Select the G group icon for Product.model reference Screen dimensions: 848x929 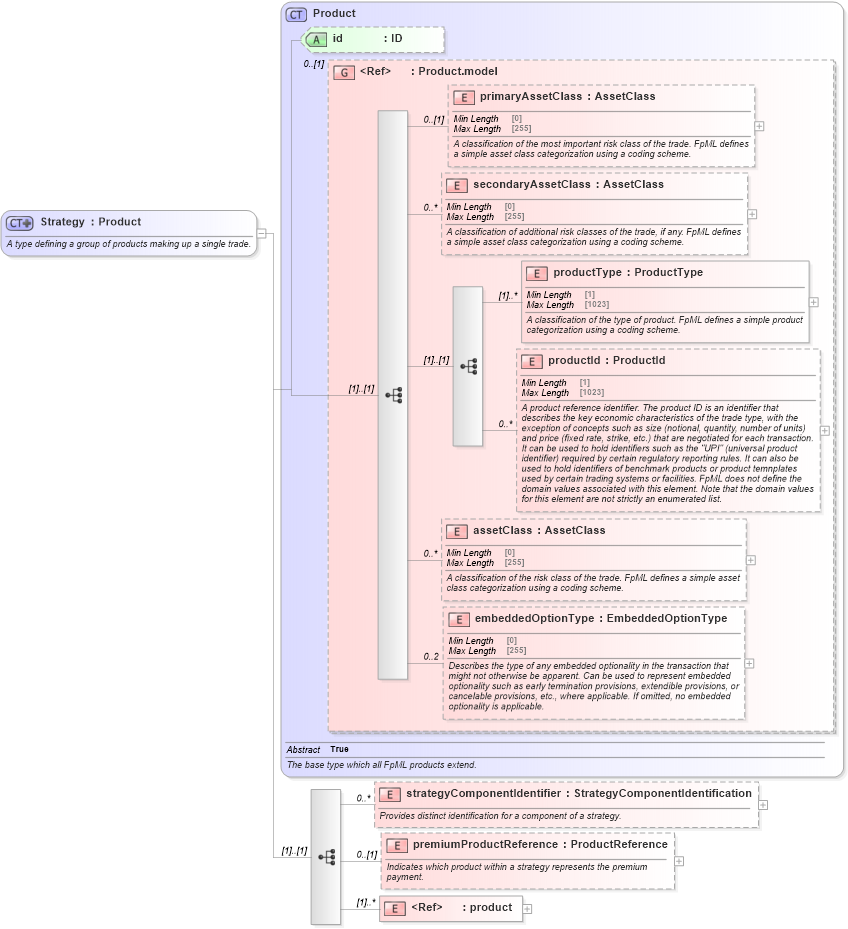tap(345, 73)
